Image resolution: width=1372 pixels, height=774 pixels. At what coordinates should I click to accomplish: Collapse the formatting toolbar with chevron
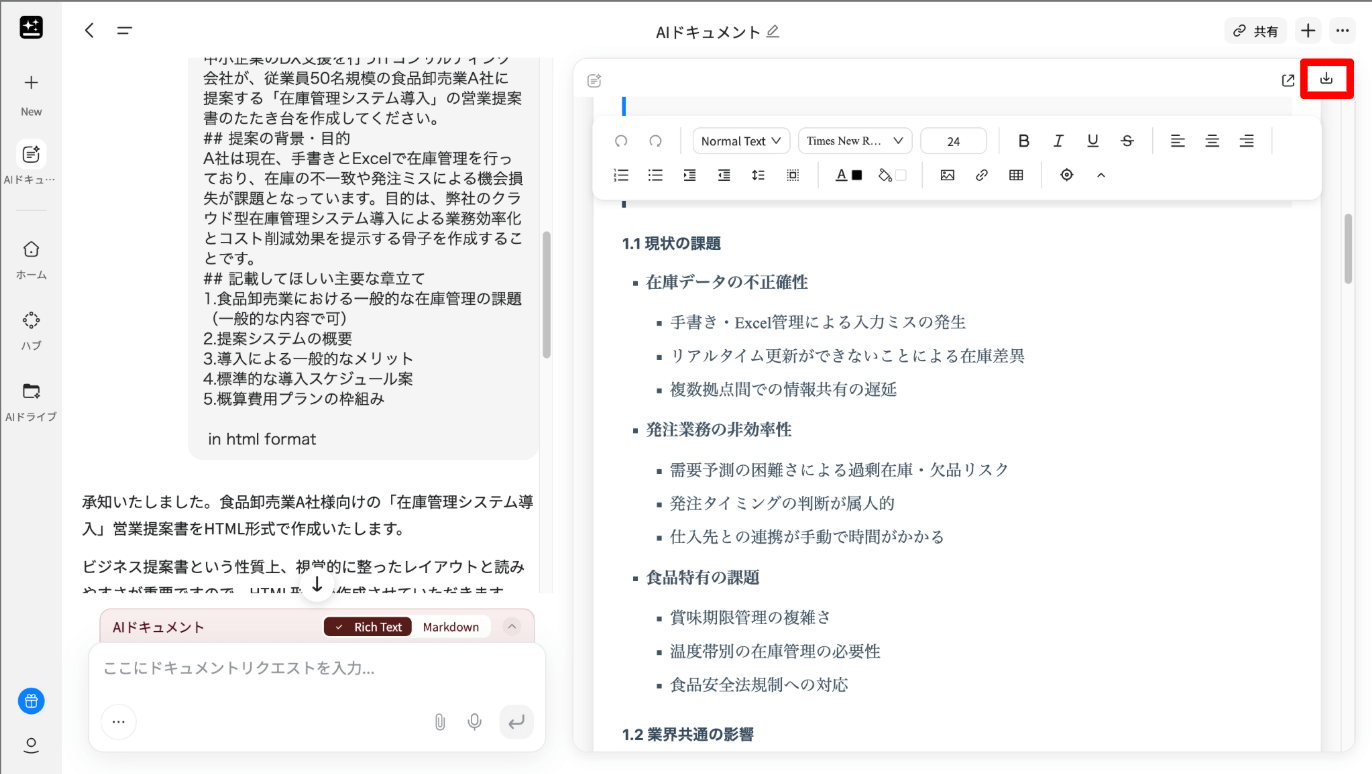coord(1101,175)
